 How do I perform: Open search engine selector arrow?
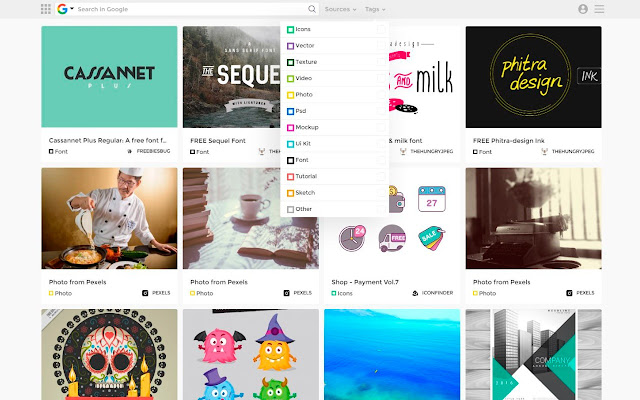tap(72, 9)
